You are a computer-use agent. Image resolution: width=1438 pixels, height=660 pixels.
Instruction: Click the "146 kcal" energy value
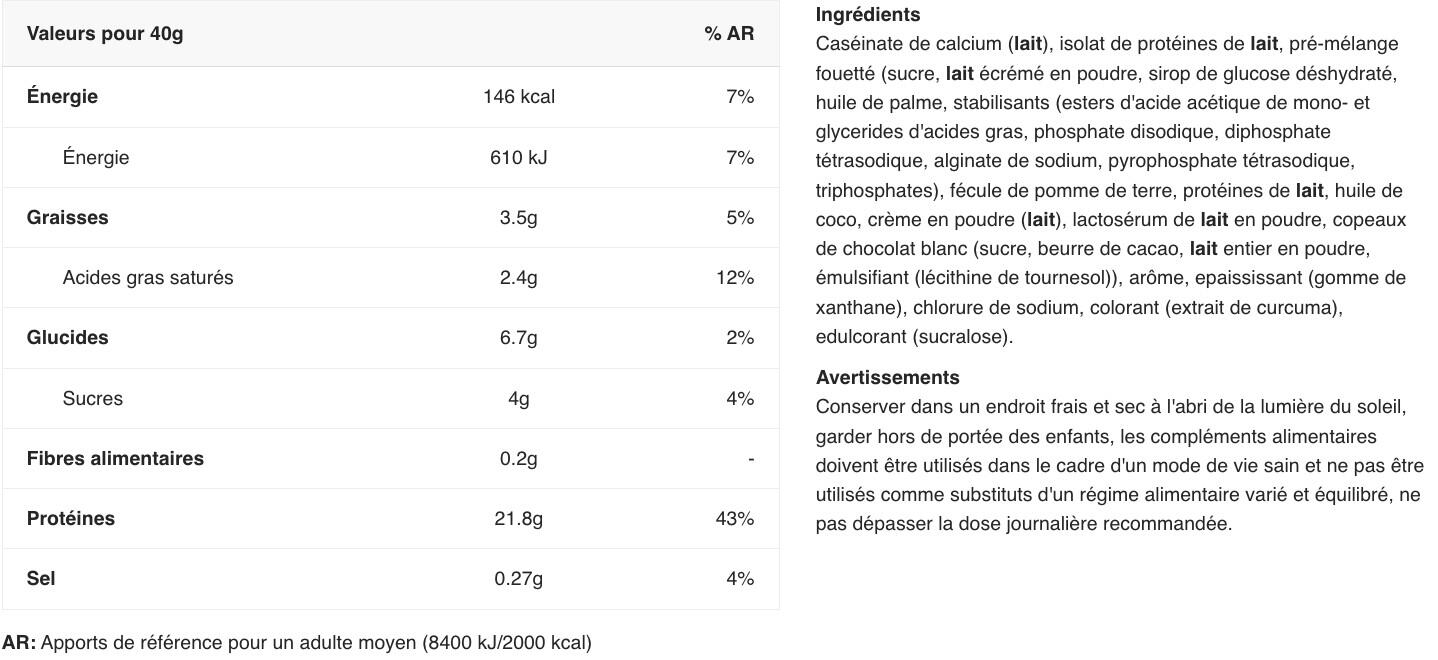coord(518,97)
